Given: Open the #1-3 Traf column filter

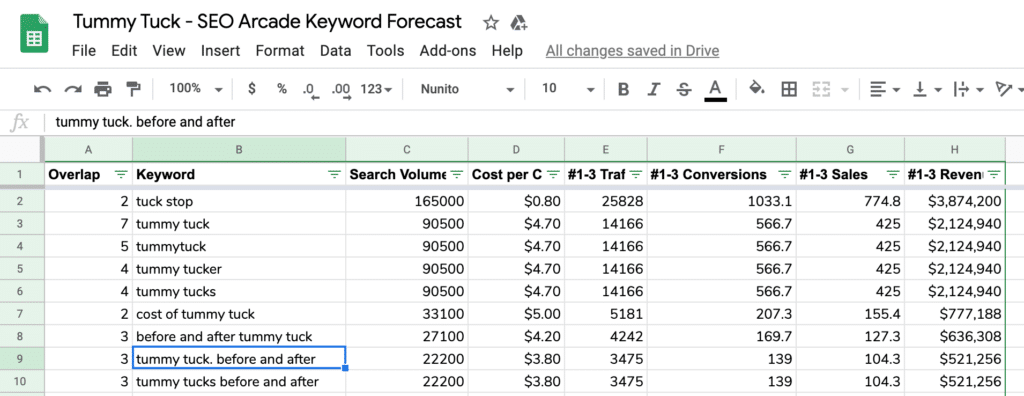Looking at the screenshot, I should 636,174.
